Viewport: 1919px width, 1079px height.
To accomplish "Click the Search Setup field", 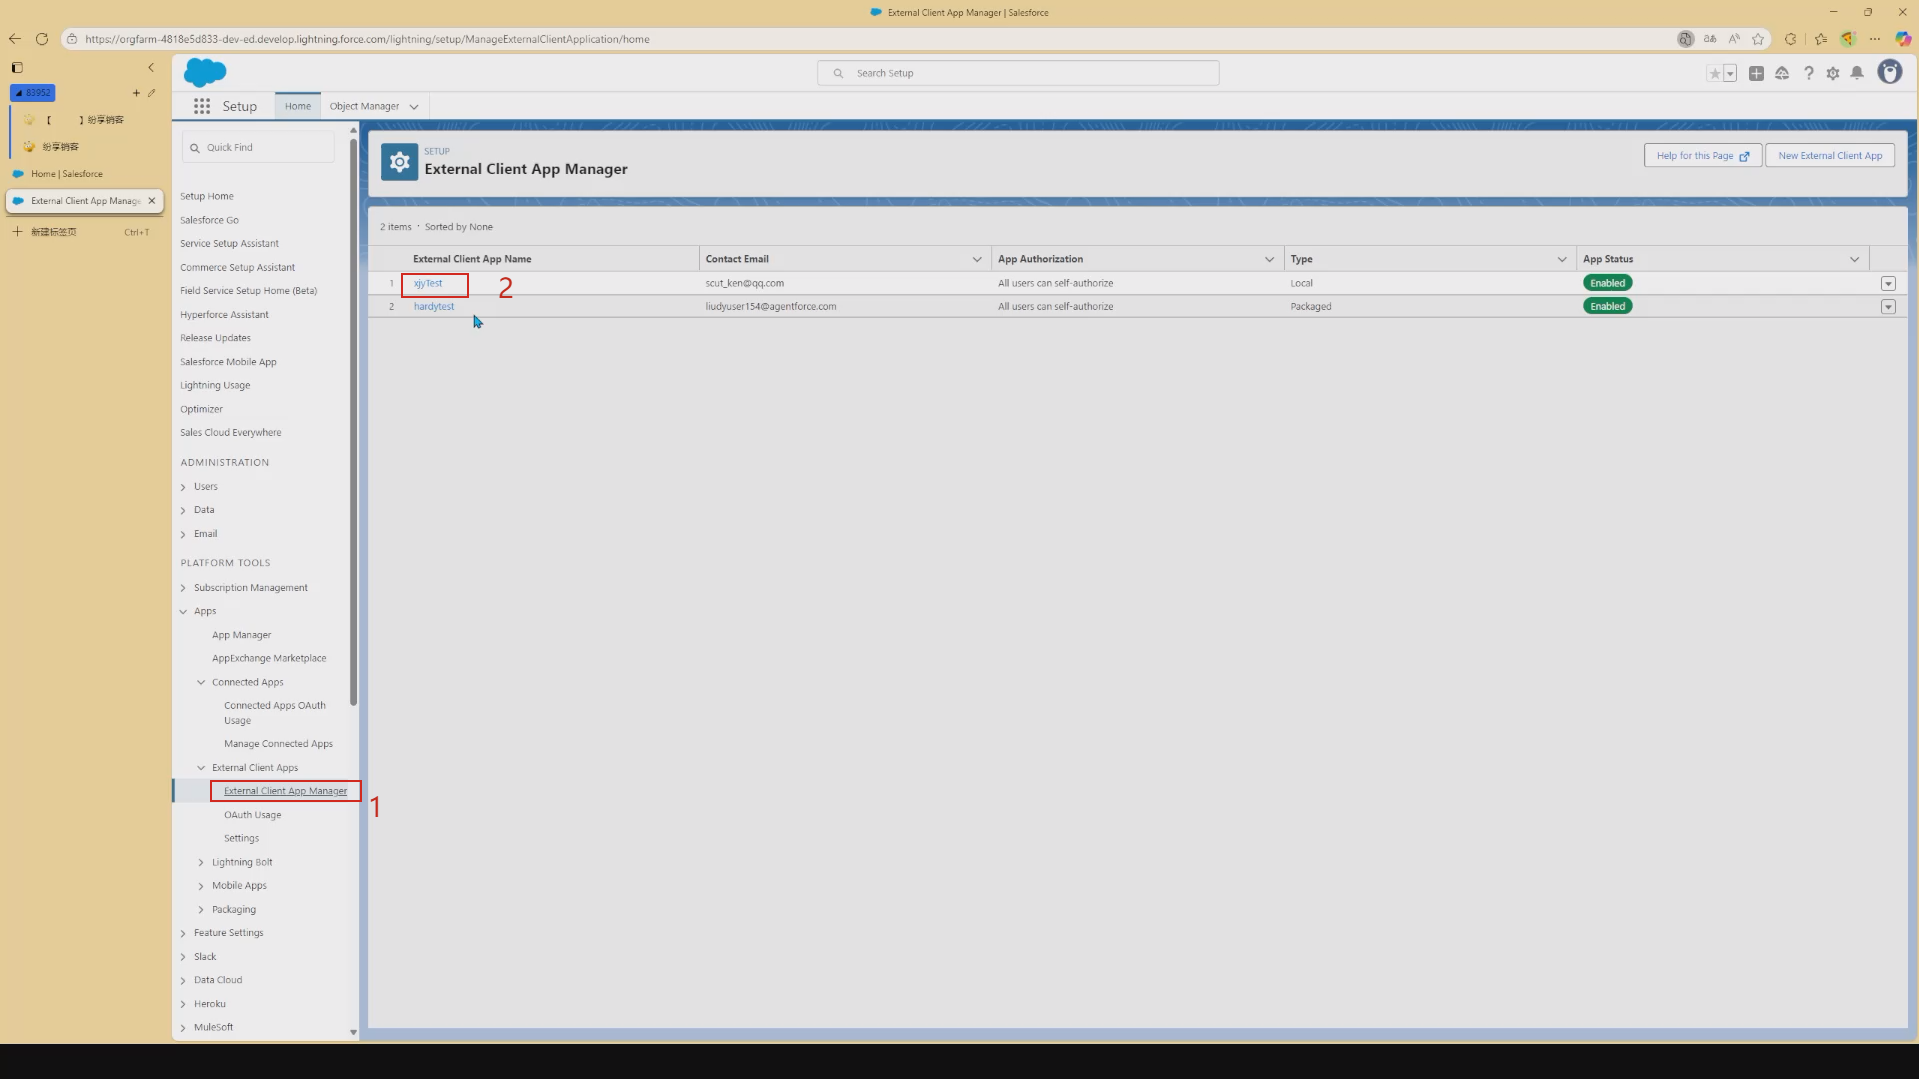I will [x=1018, y=73].
